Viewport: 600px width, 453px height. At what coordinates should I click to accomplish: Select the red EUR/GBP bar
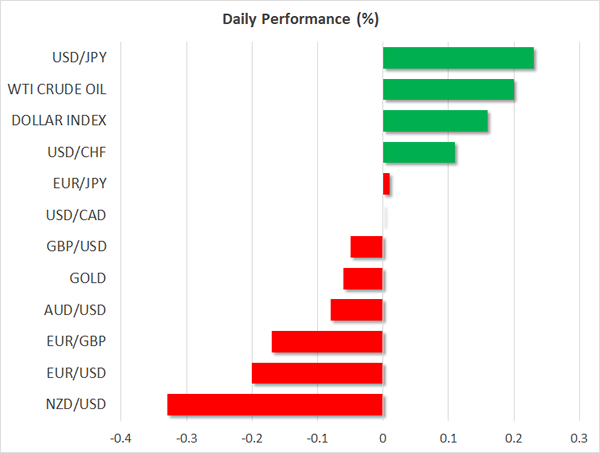pos(327,341)
